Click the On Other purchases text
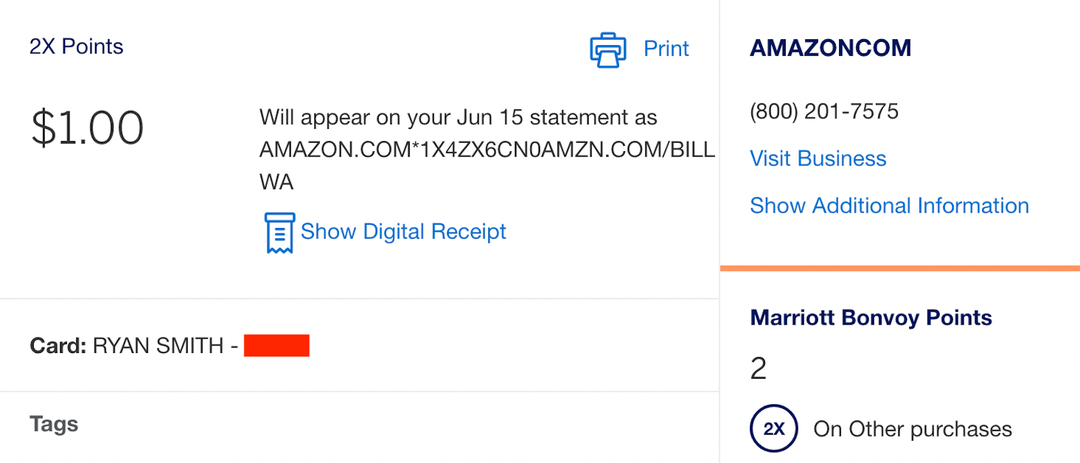The width and height of the screenshot is (1080, 463). pos(912,430)
